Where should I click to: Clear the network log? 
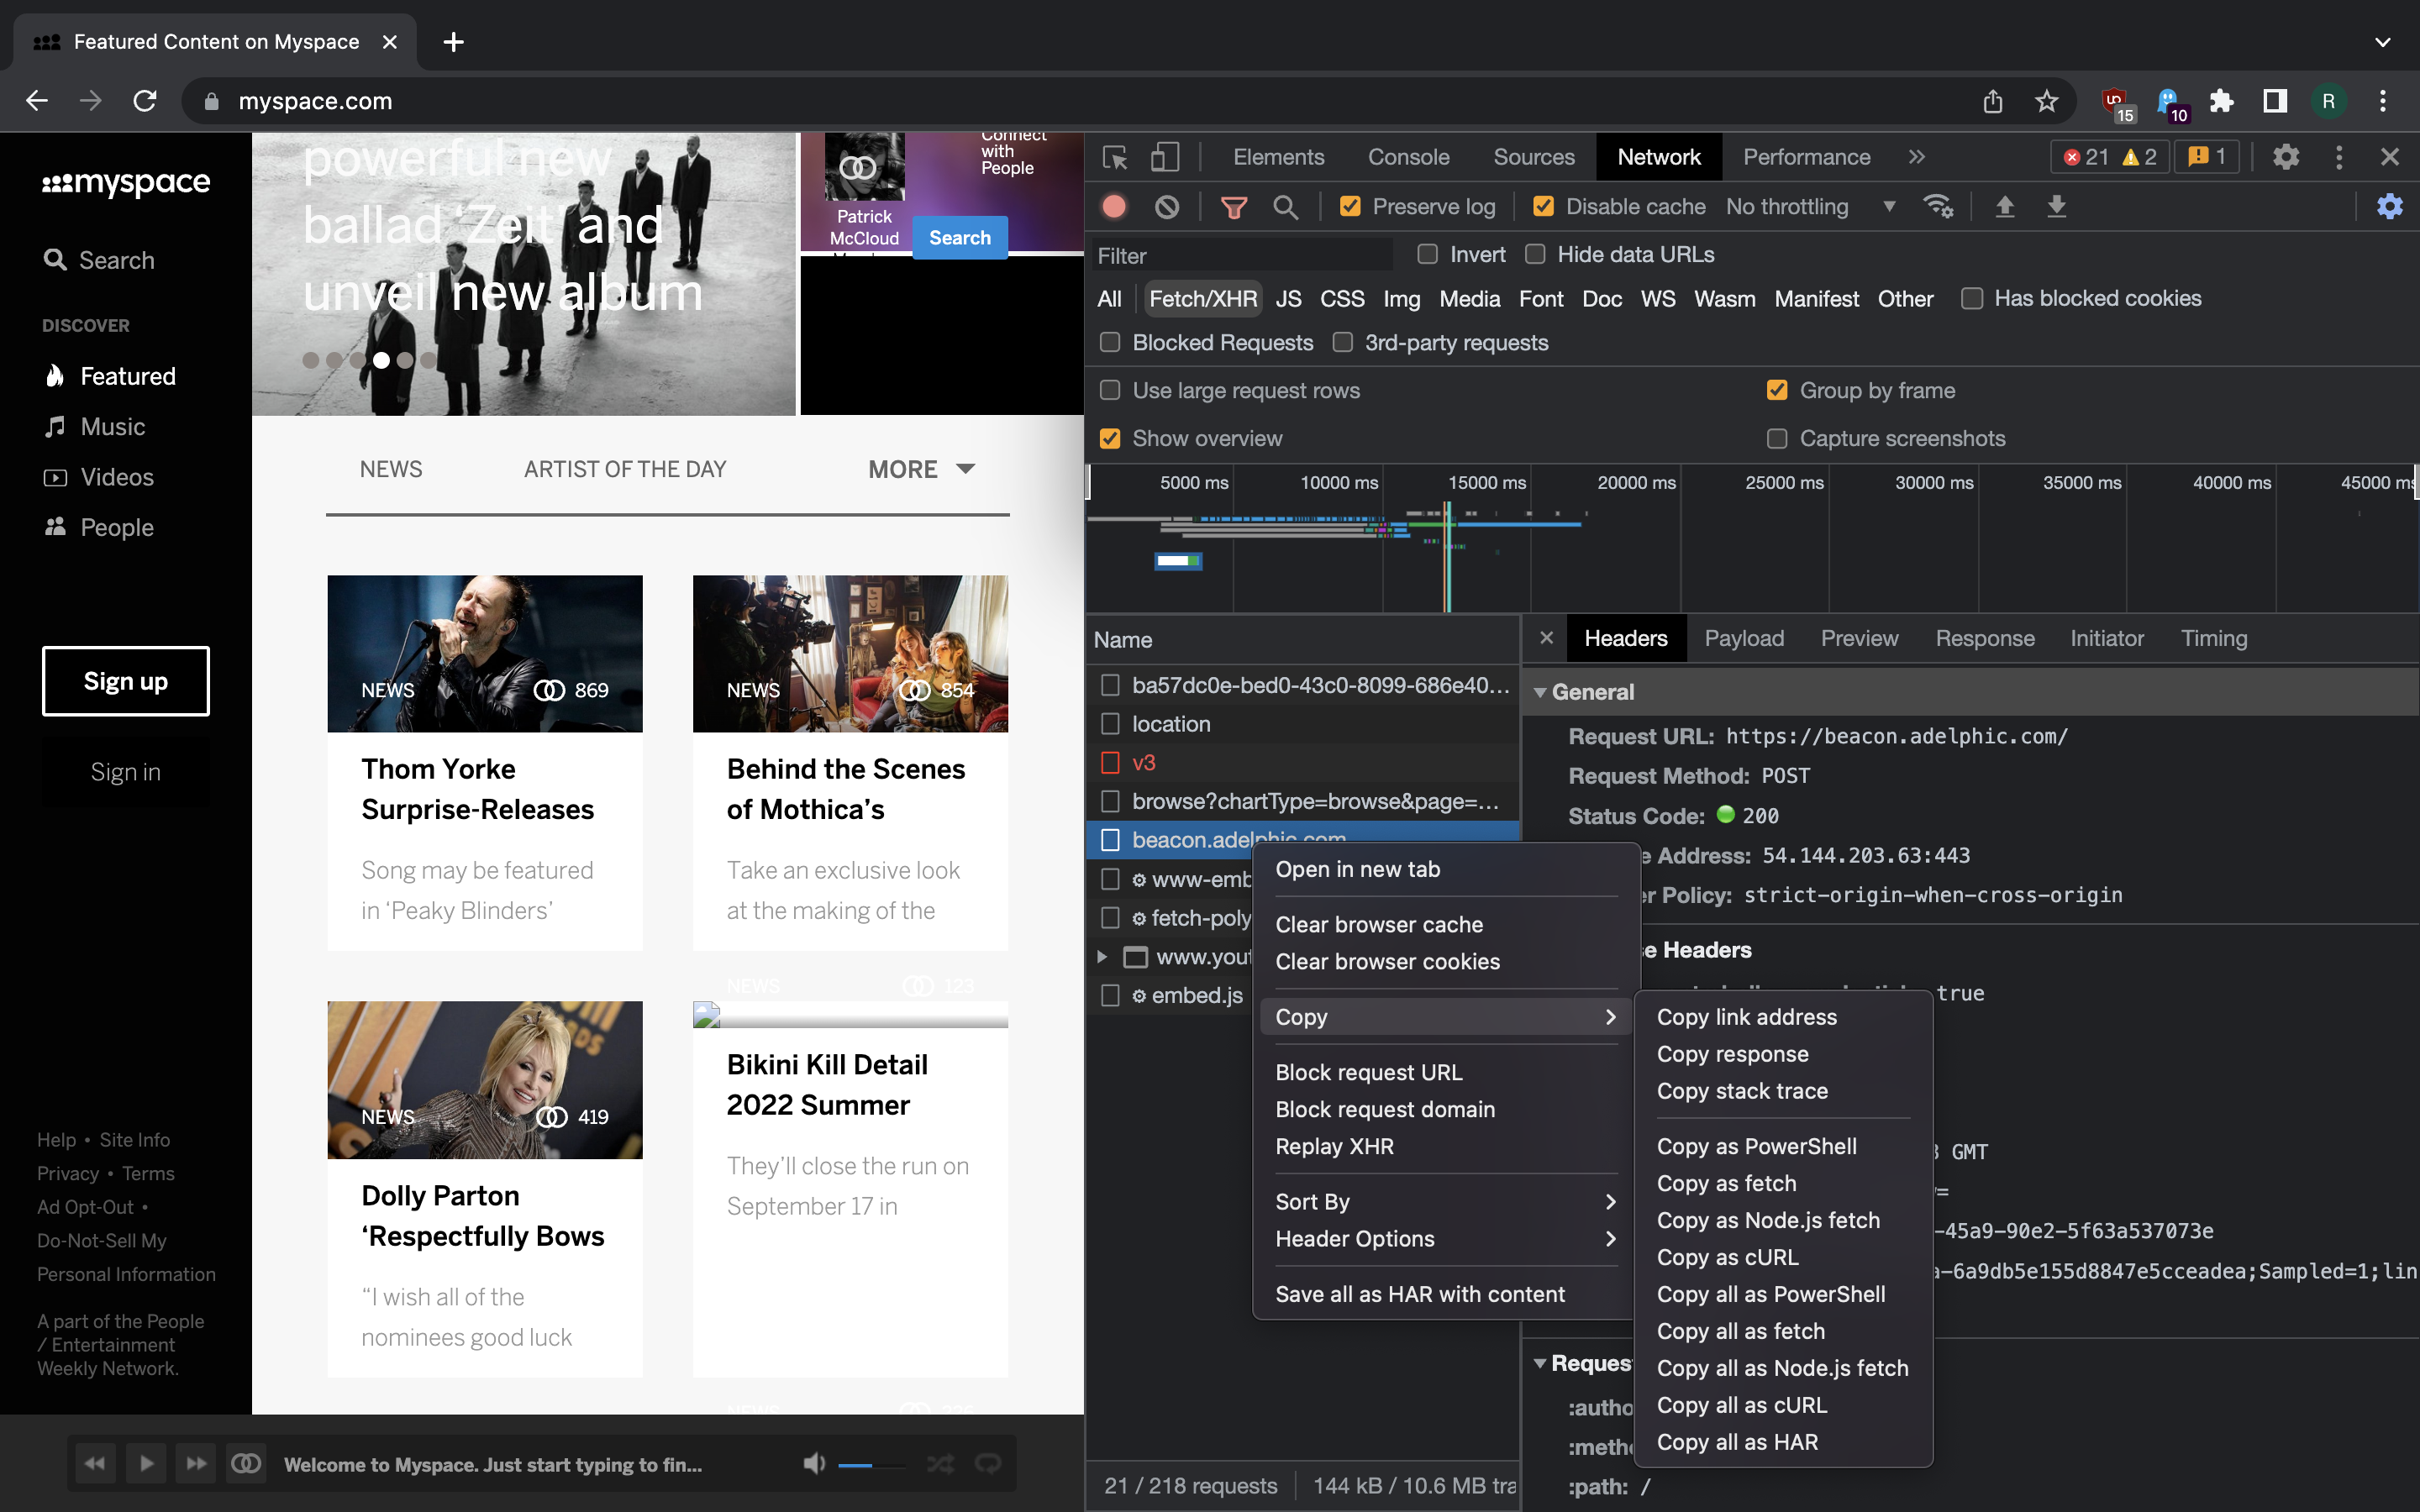tap(1166, 207)
